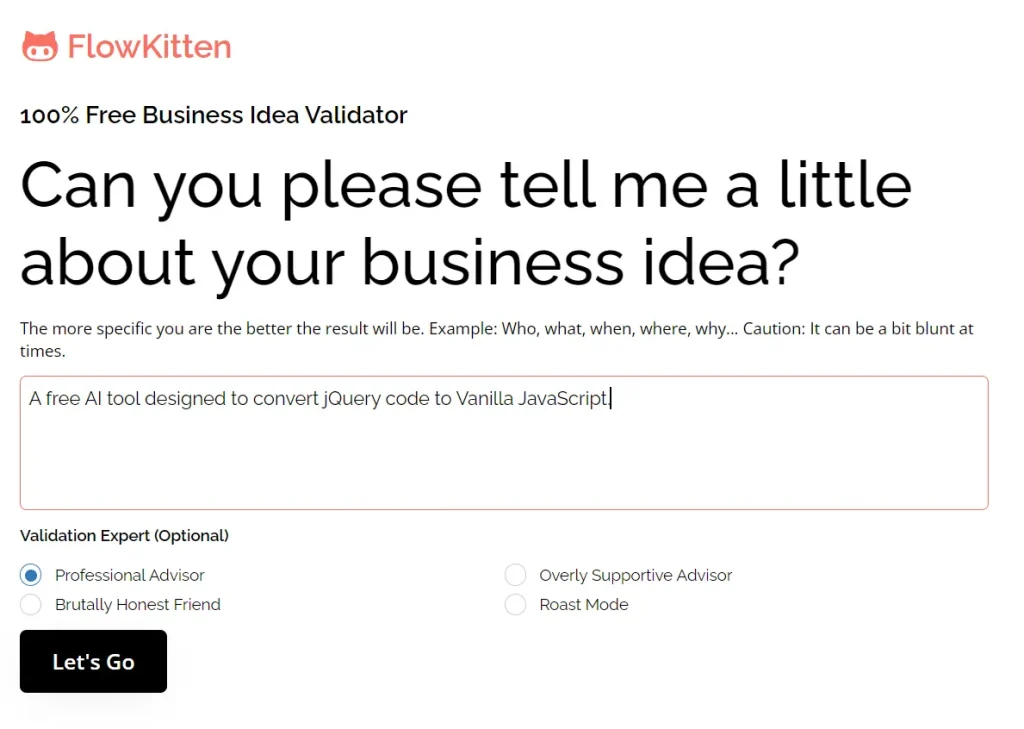Click the FlowKitten cat logo icon

tap(39, 45)
